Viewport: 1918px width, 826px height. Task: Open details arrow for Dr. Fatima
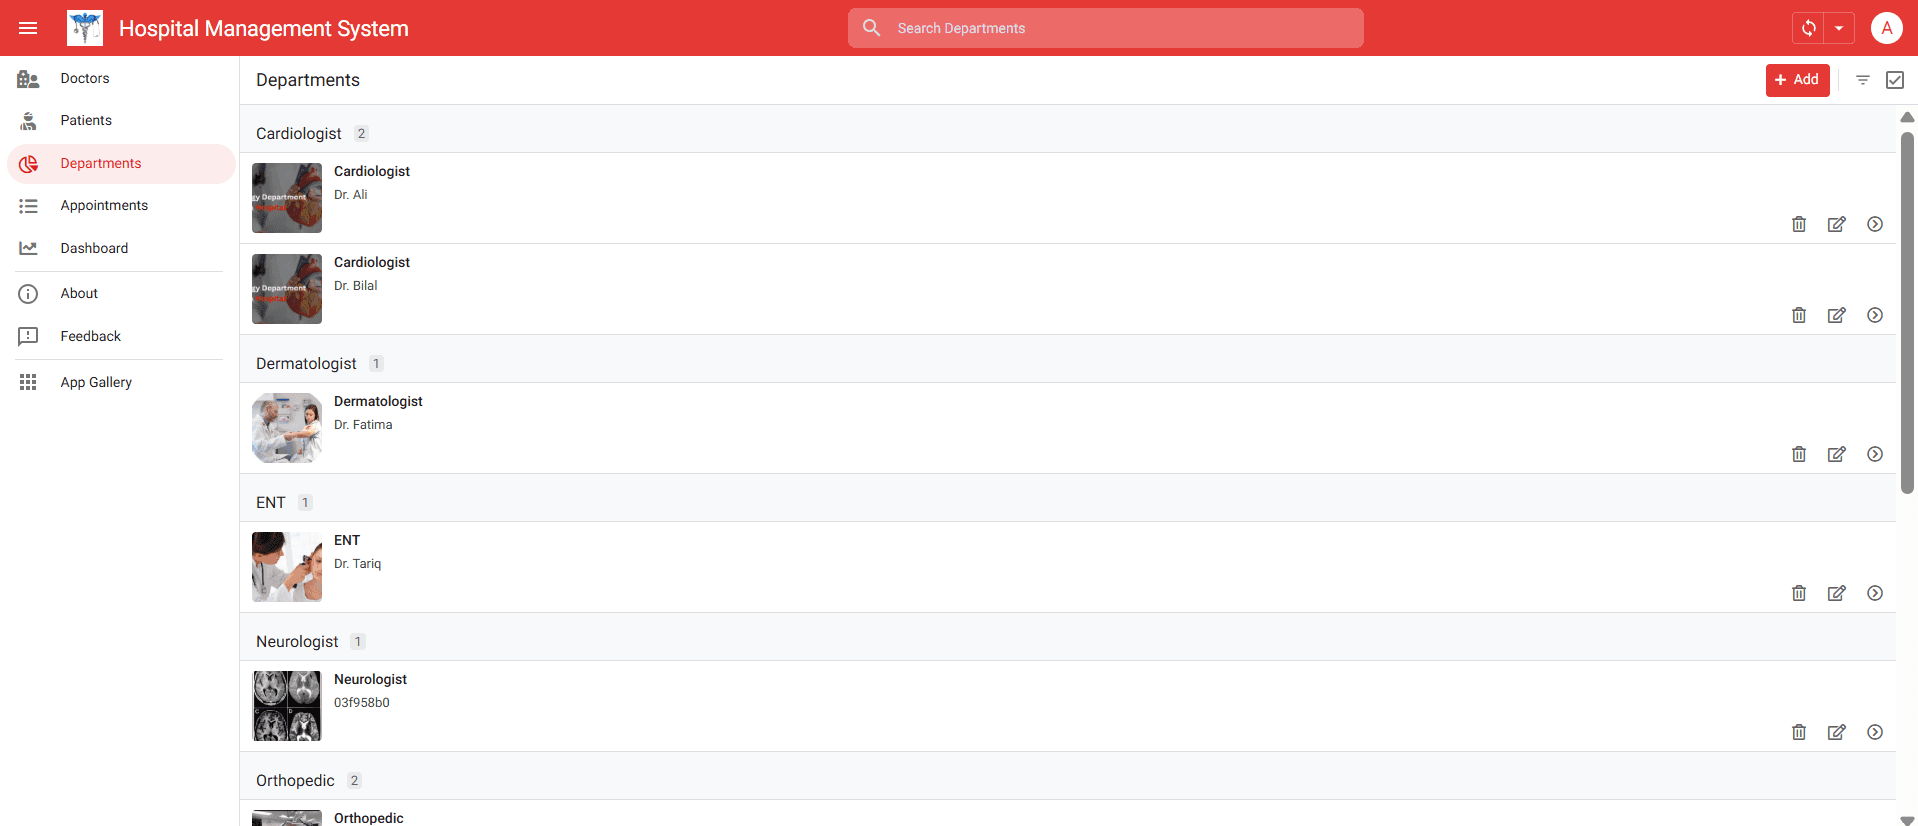point(1875,454)
